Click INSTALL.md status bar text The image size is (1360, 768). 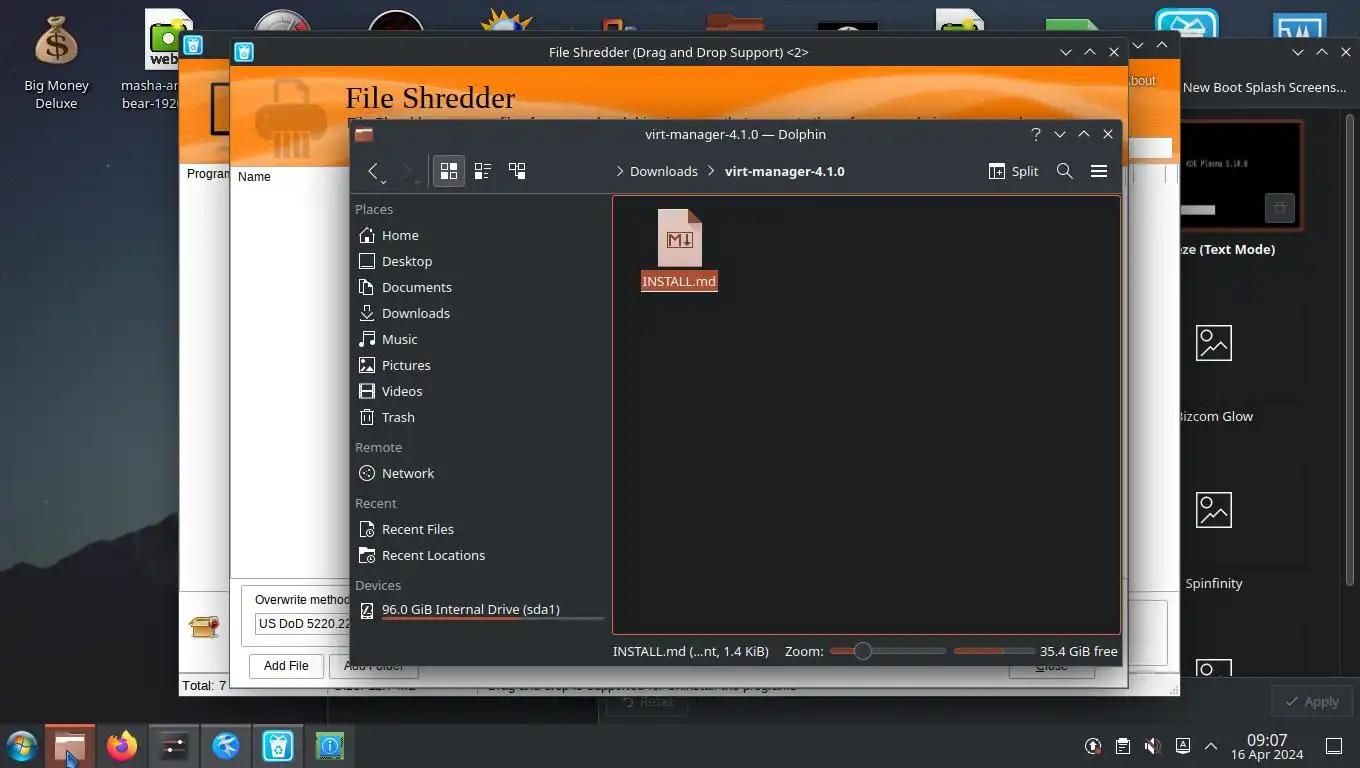(691, 651)
